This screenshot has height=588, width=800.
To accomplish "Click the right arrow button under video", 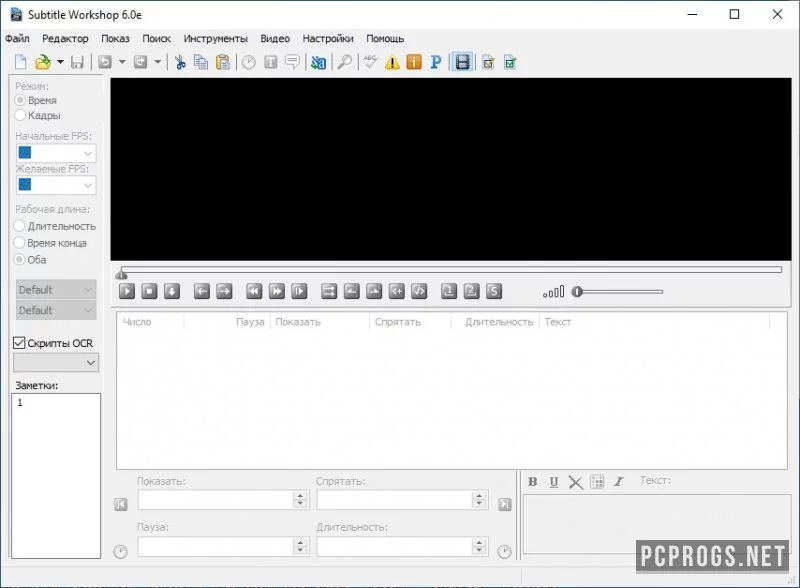I will coord(224,291).
